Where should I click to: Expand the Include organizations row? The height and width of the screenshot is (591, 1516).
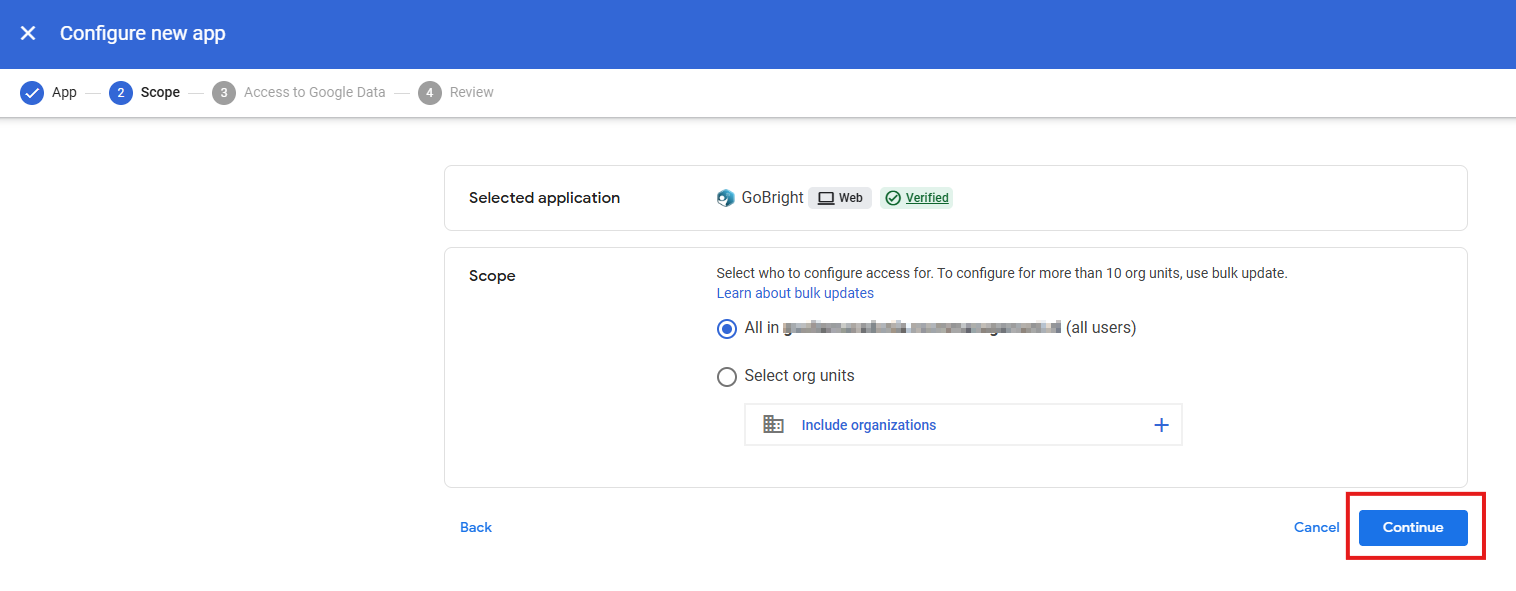click(x=868, y=425)
